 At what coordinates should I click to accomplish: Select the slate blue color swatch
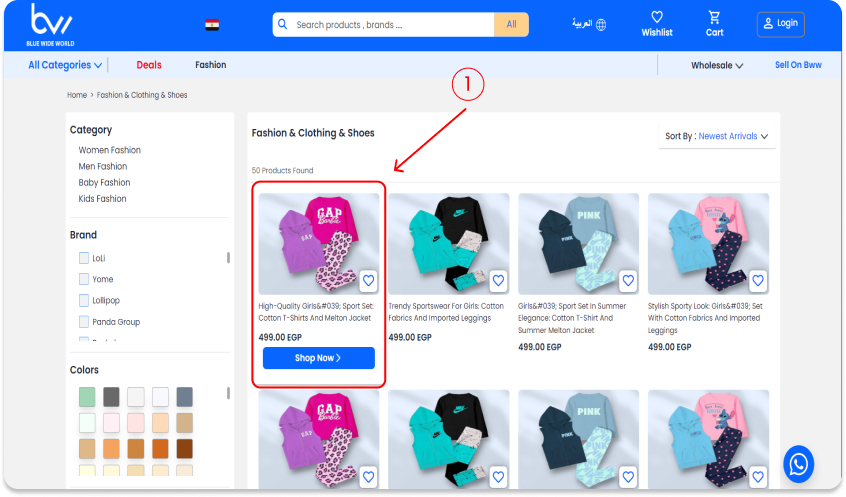pyautogui.click(x=185, y=397)
